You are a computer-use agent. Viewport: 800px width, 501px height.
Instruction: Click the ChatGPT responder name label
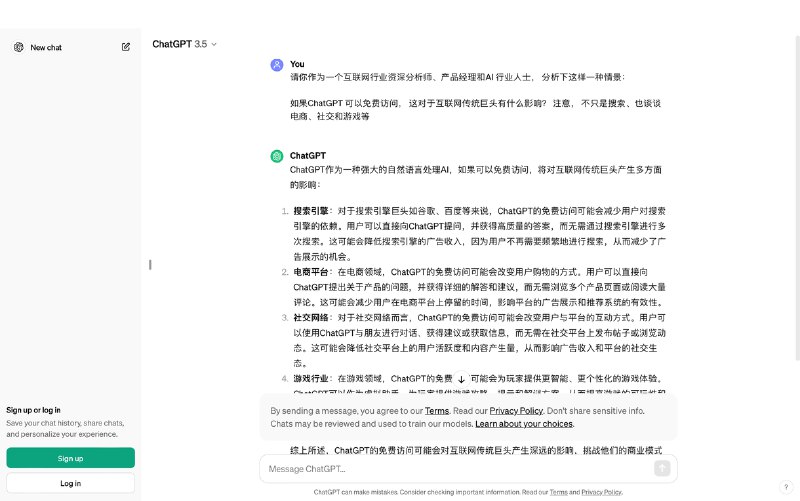308,156
